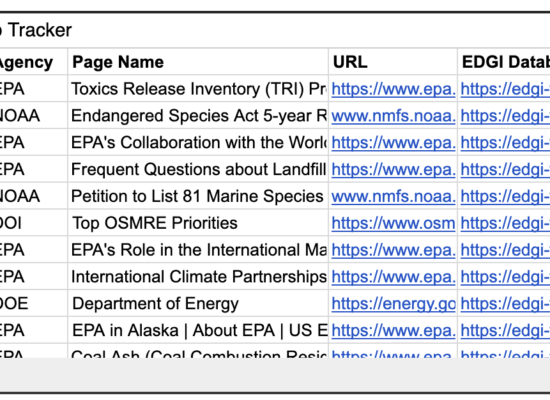Select the Top OSMRE Priorities cell
This screenshot has height=400, width=550.
198,223
